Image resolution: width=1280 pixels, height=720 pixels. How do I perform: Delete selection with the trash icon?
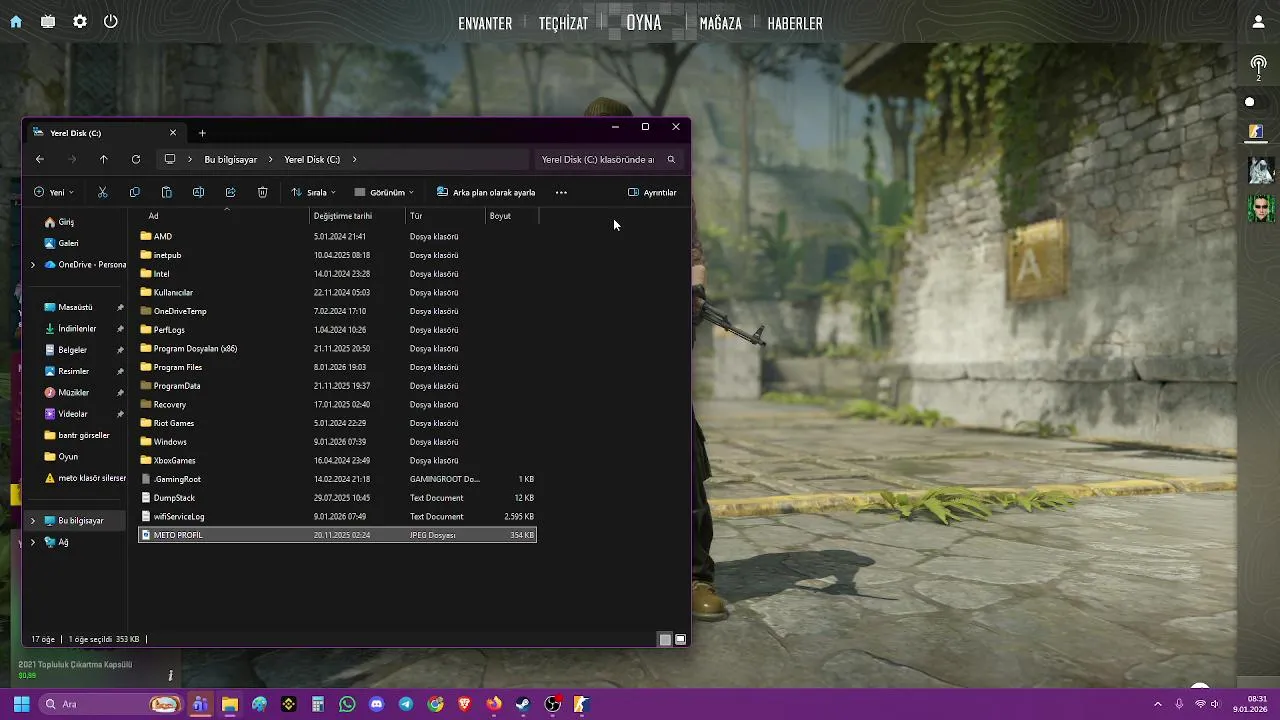tap(262, 192)
